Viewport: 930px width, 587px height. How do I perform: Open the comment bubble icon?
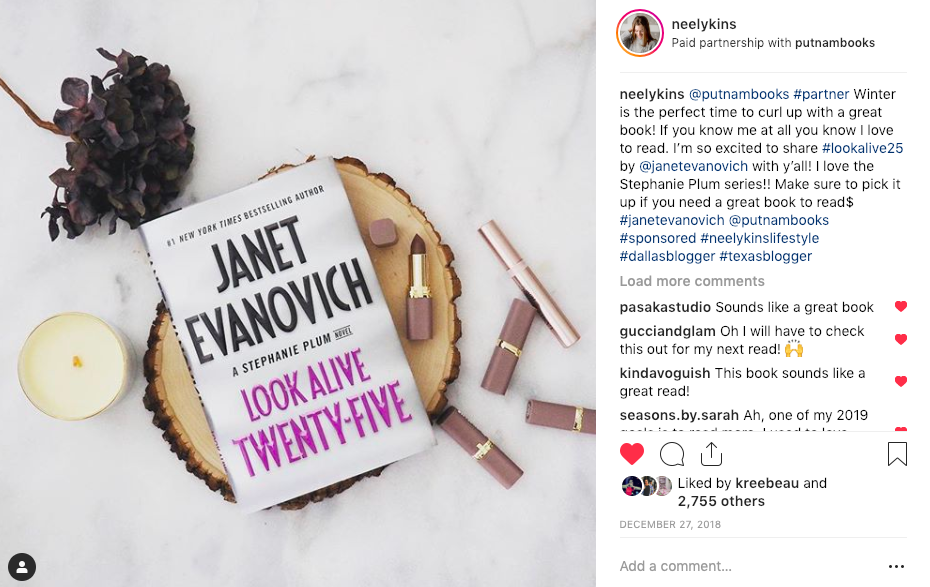click(672, 454)
